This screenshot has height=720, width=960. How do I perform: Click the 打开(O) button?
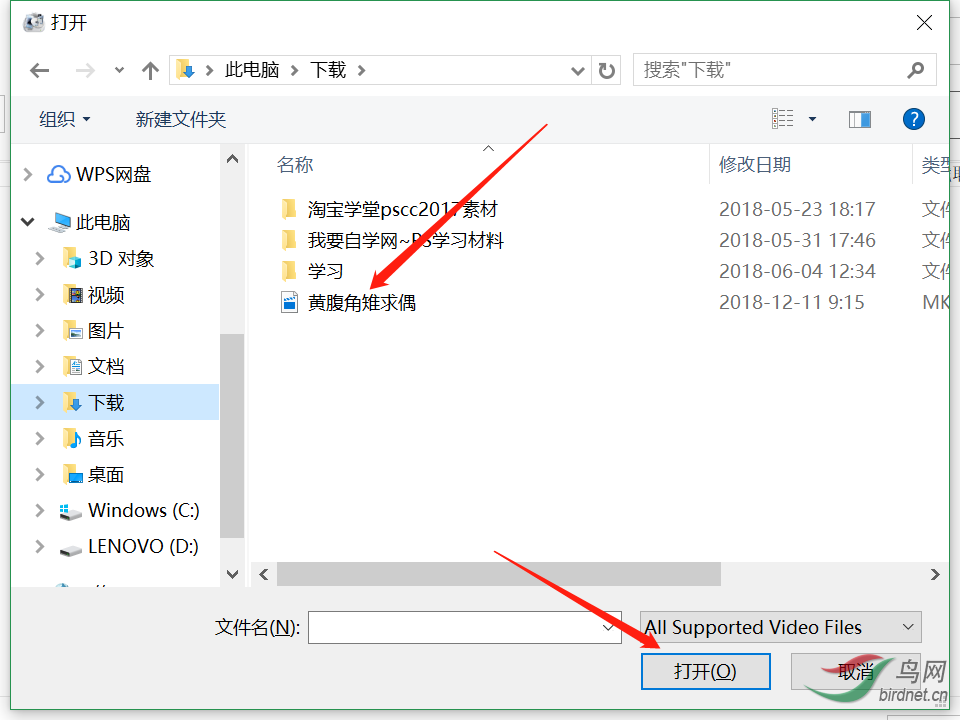(705, 672)
